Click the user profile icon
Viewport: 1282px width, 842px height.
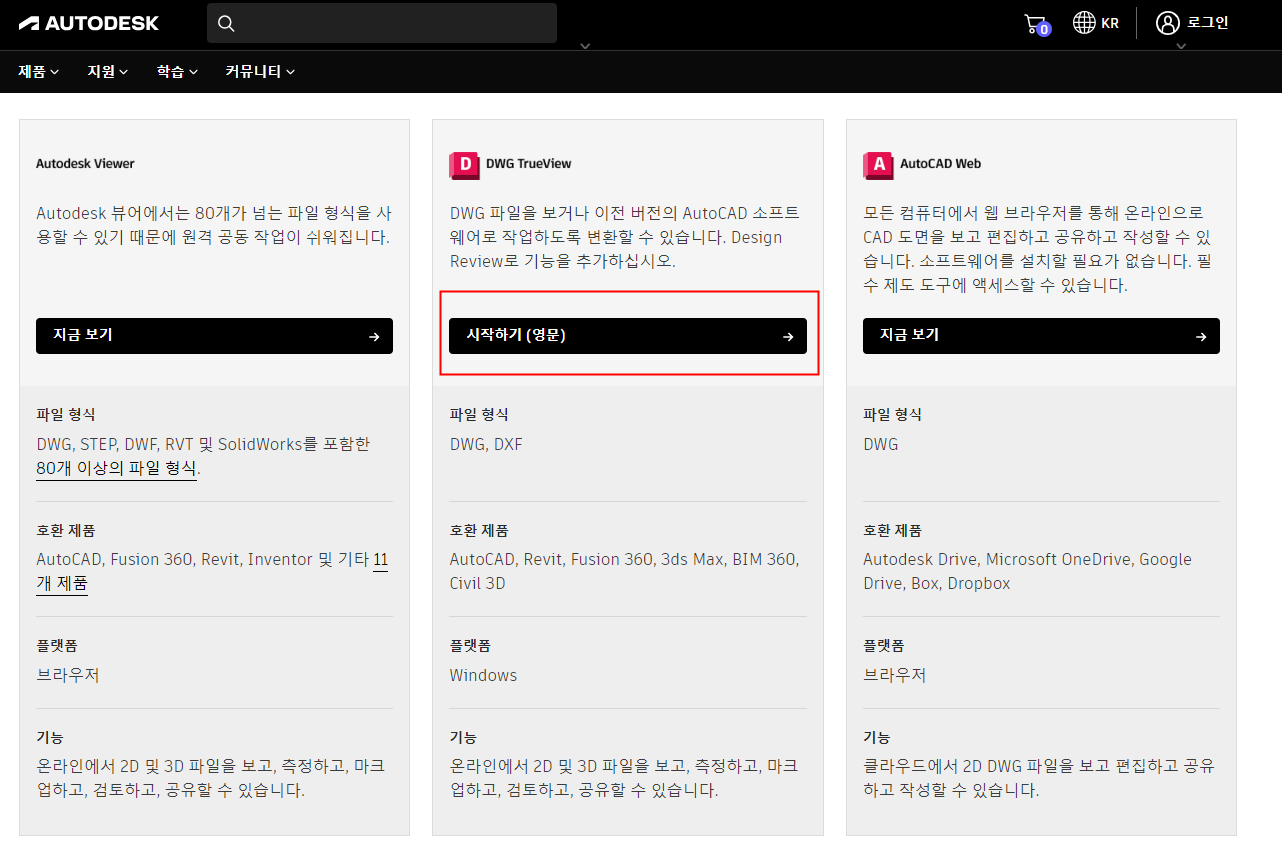click(1167, 23)
